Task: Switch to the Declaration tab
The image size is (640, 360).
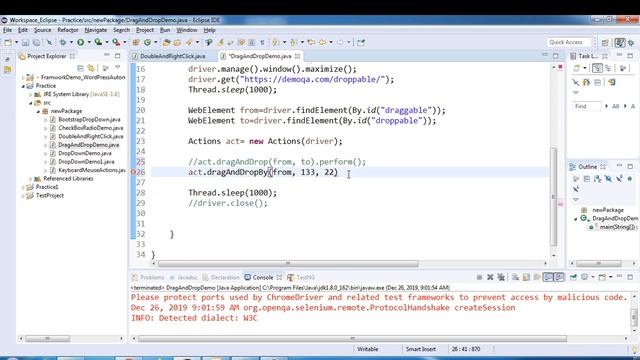Action: coord(221,277)
